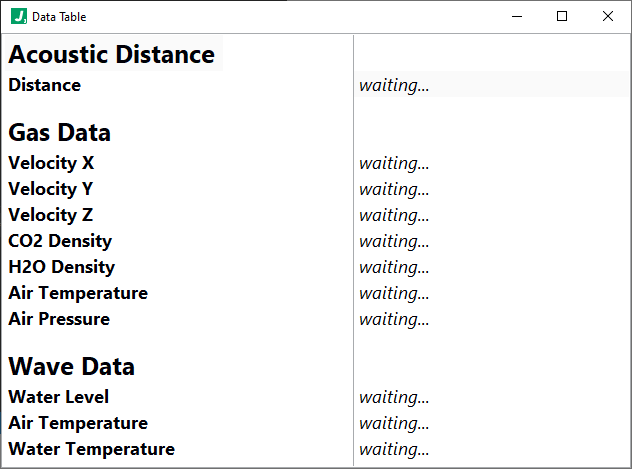The image size is (632, 469).
Task: Click the Air Pressure label
Action: click(x=59, y=319)
